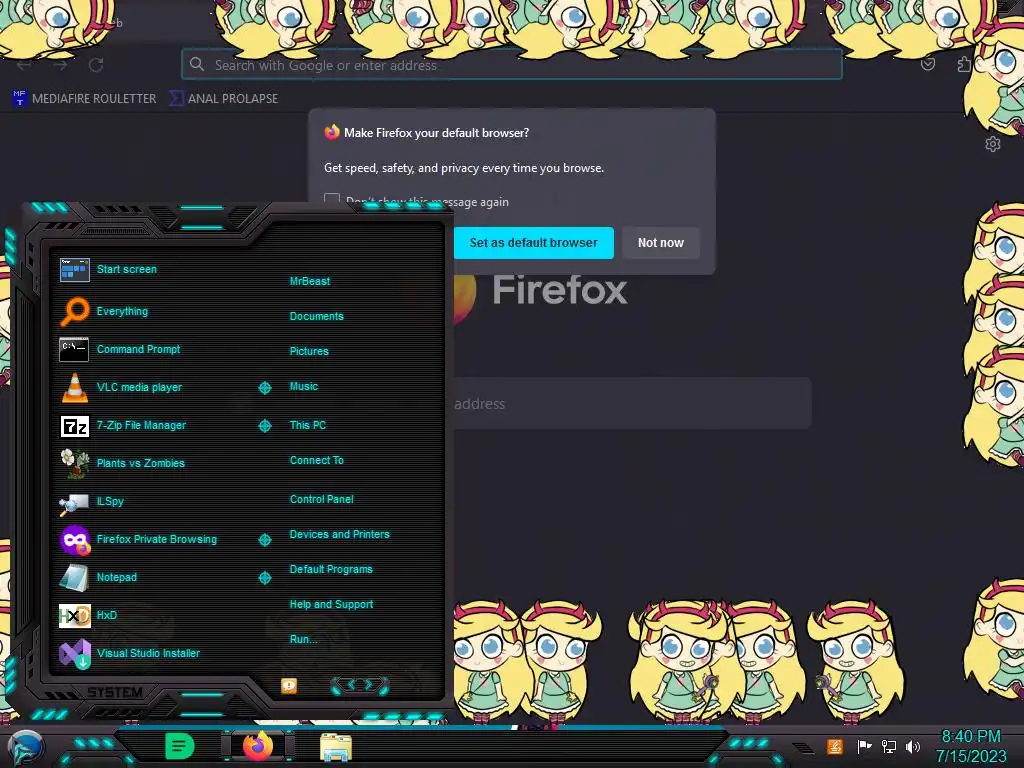This screenshot has height=768, width=1024.
Task: Click Firefox back arrow
Action: click(24, 65)
